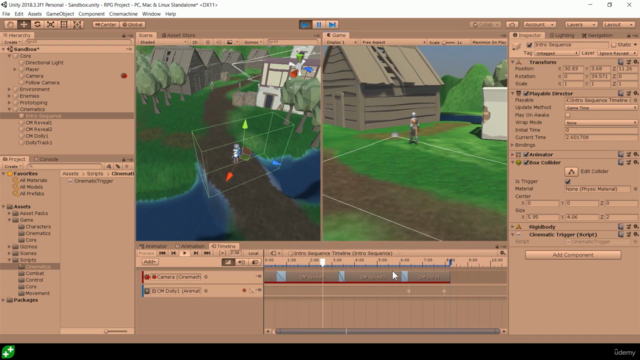Viewport: 640px width, 360px height.
Task: Click the Global handle rotation button
Action: [133, 25]
